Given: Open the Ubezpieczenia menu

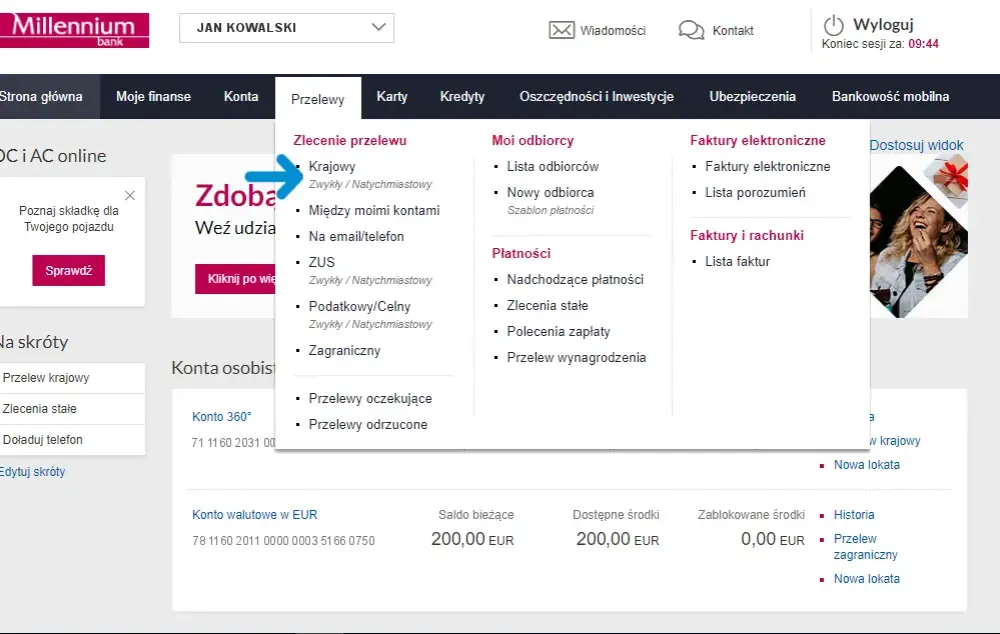Looking at the screenshot, I should 753,96.
